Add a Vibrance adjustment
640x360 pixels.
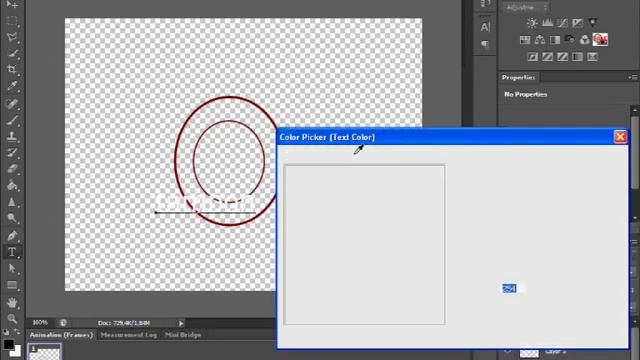(593, 23)
